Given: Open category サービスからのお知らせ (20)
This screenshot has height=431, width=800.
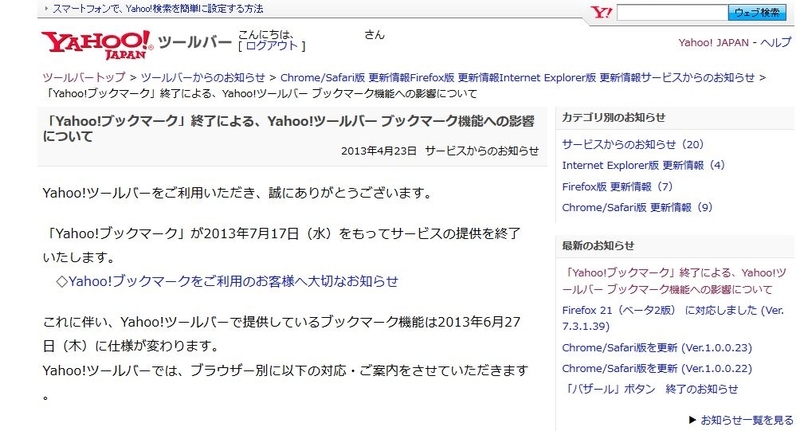Looking at the screenshot, I should coord(633,144).
